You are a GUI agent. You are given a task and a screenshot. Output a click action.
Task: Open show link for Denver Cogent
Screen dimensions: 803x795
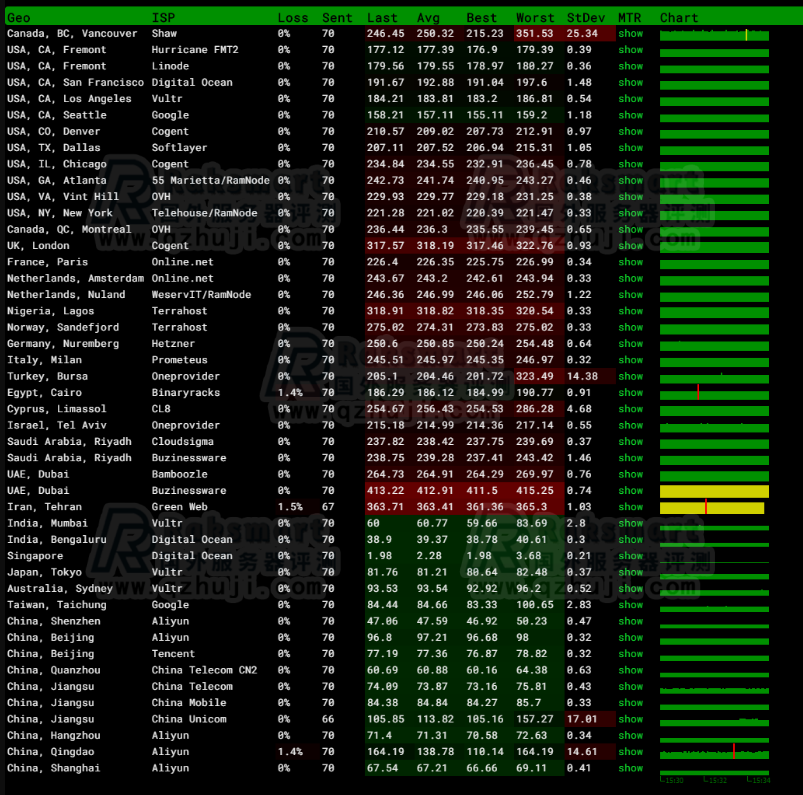pyautogui.click(x=630, y=132)
